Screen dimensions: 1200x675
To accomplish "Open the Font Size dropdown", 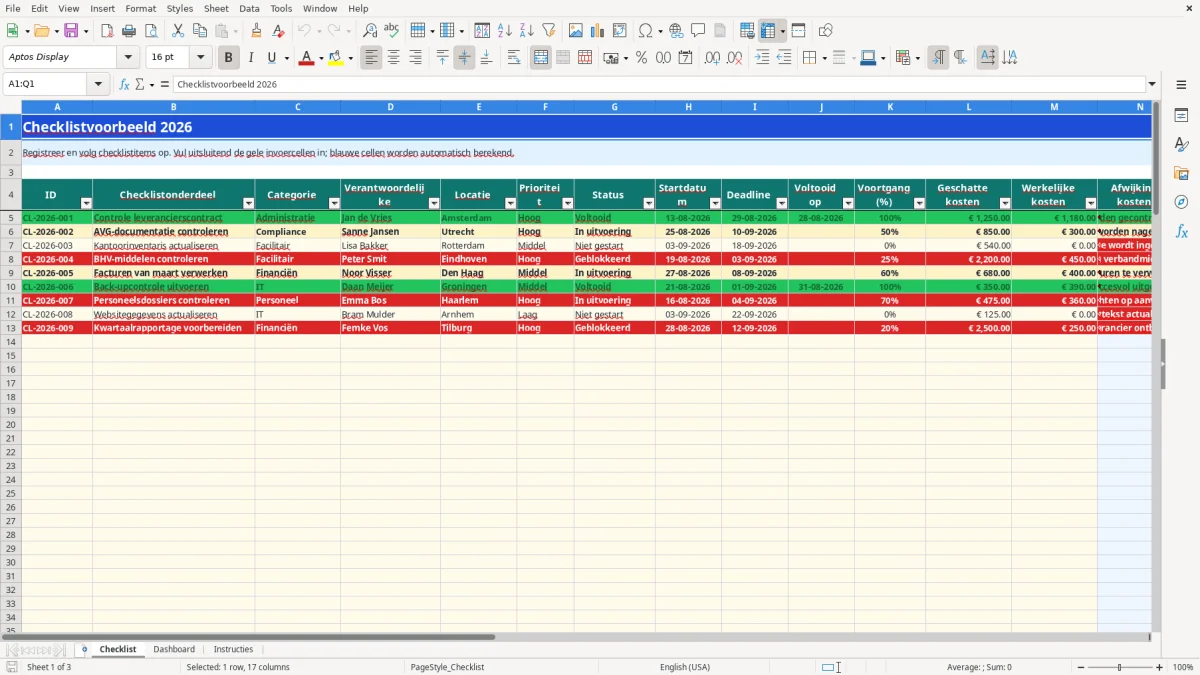I will coord(200,57).
